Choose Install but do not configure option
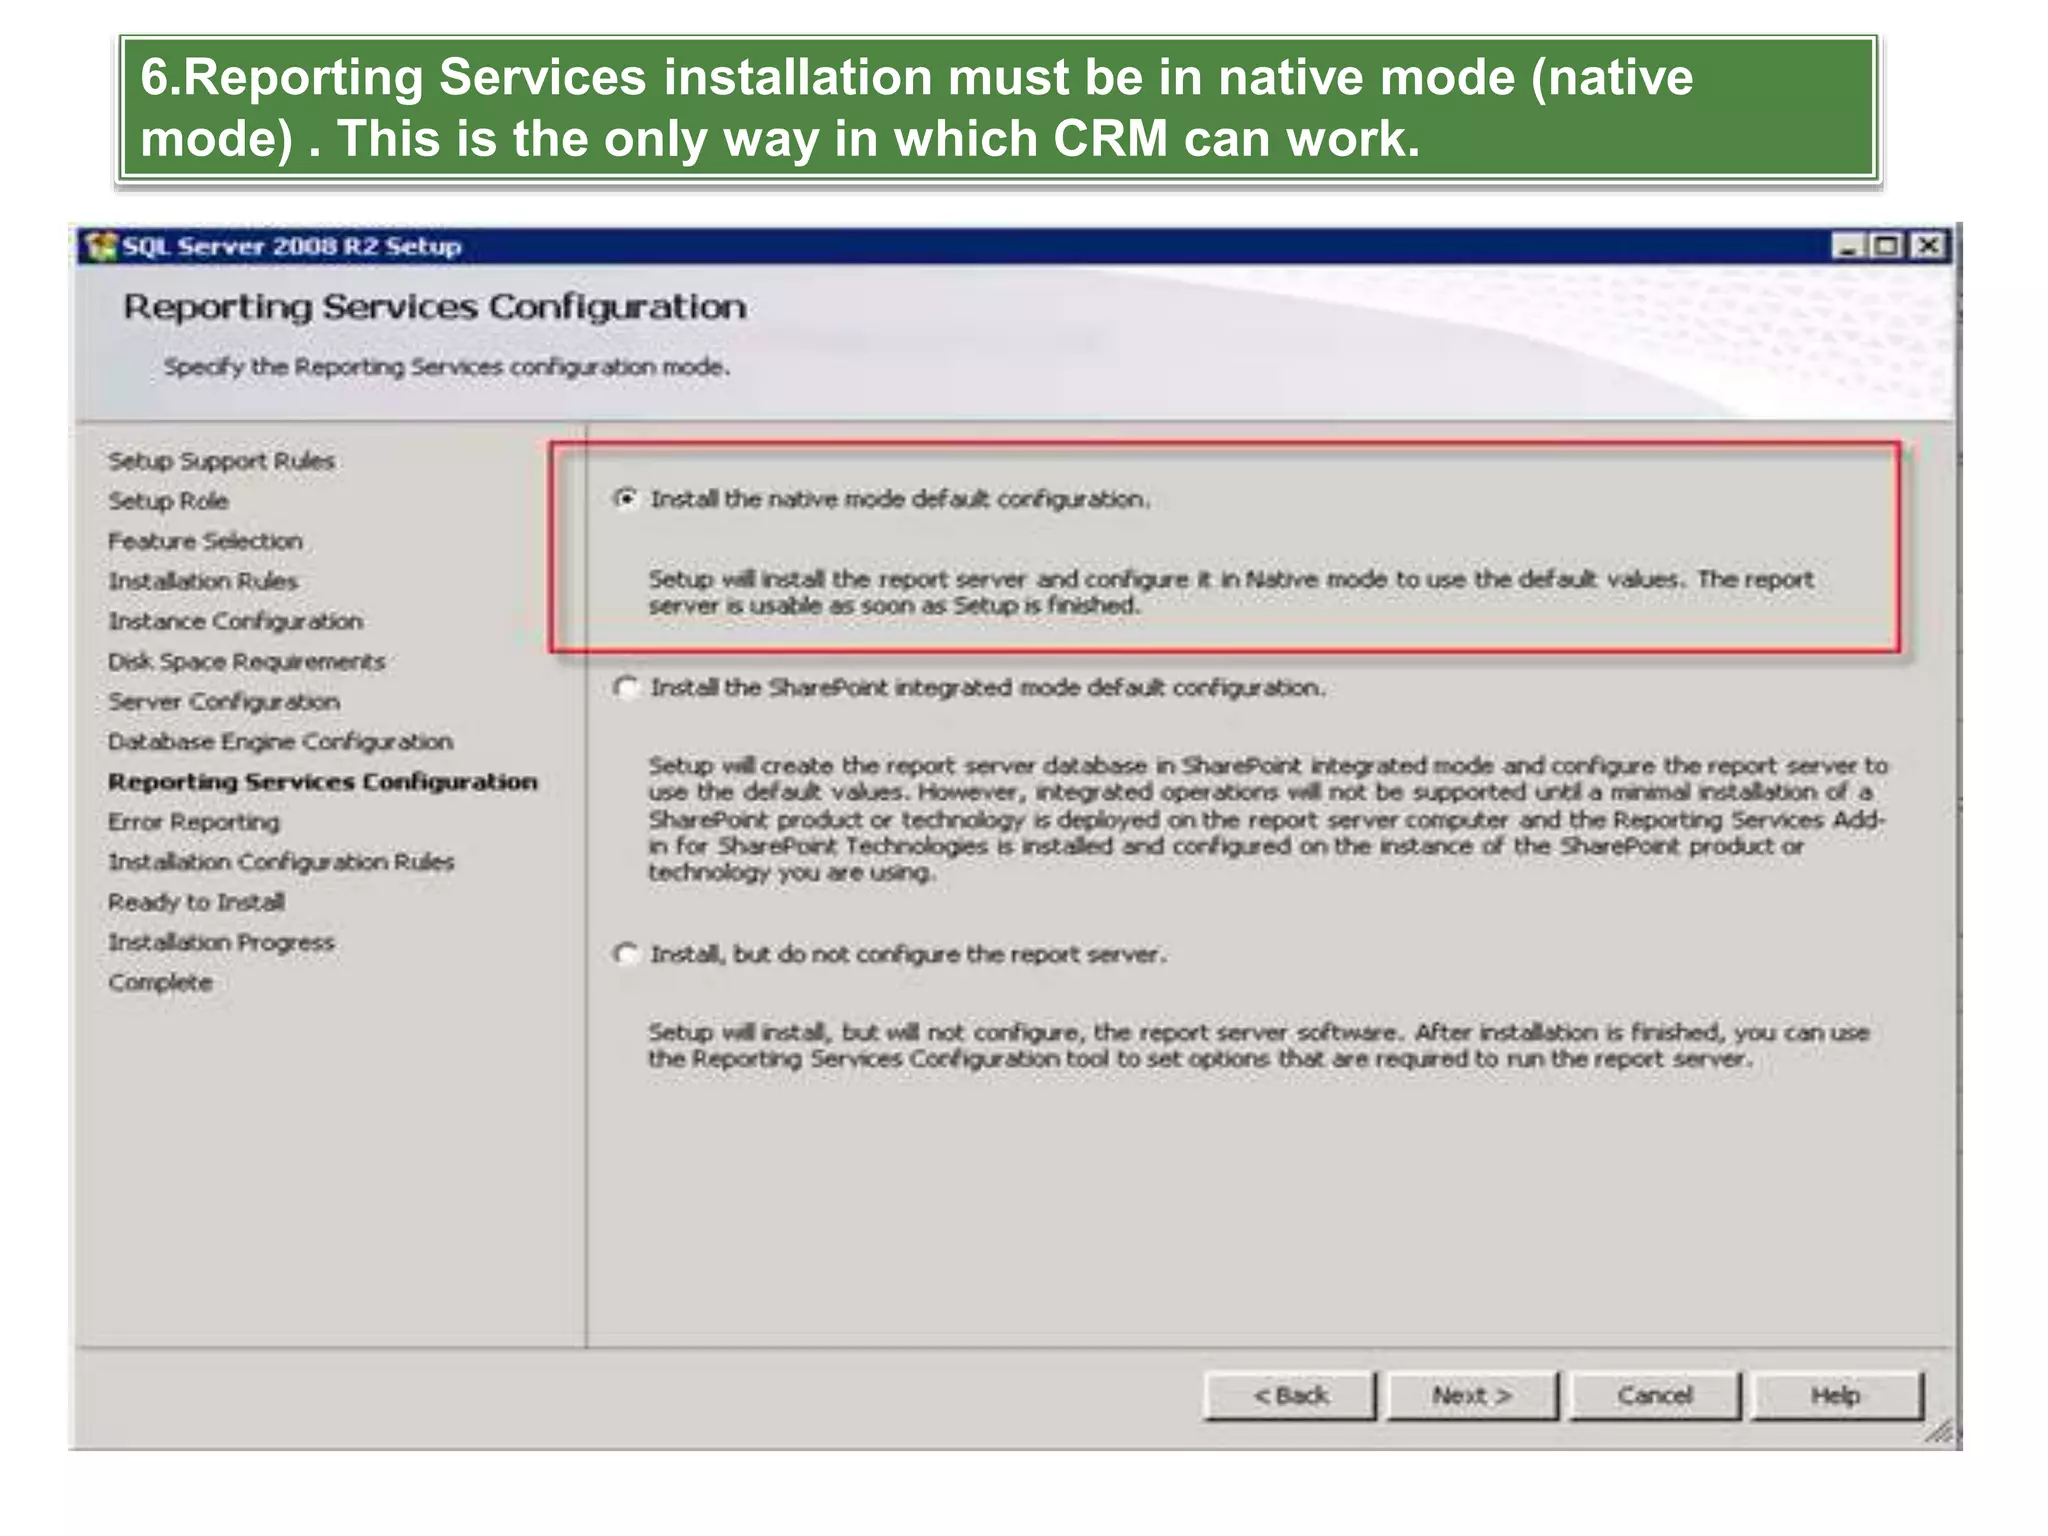The width and height of the screenshot is (2048, 1536). pyautogui.click(x=626, y=954)
